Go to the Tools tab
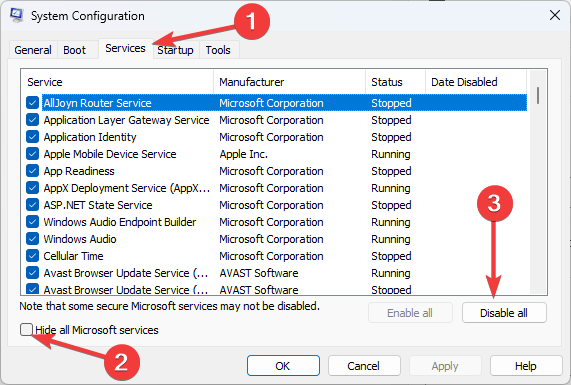 coord(218,50)
